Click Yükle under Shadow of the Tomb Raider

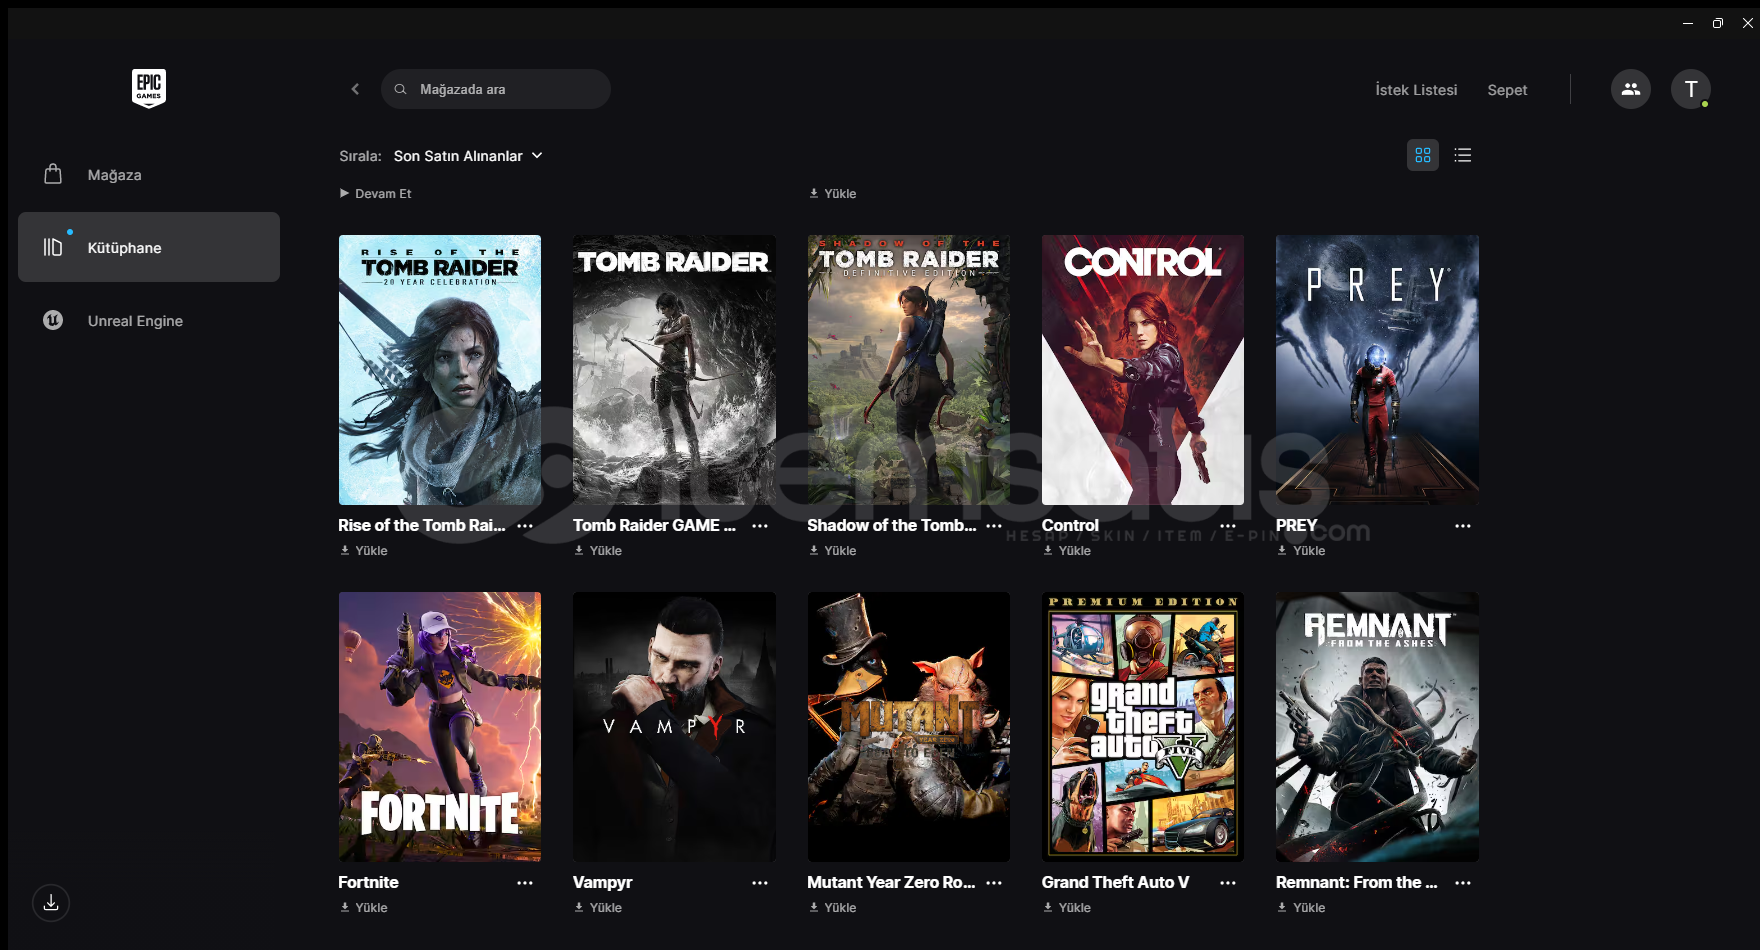833,551
